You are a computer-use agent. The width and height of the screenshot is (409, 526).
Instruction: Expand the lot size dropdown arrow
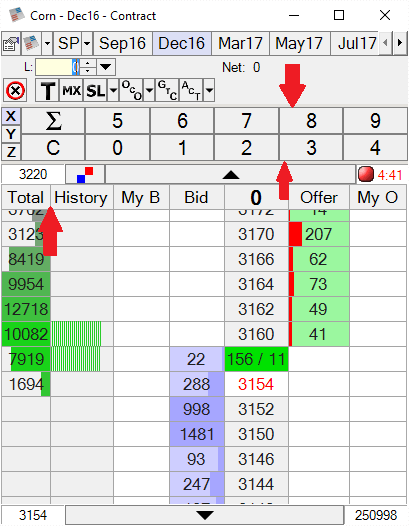(x=106, y=67)
